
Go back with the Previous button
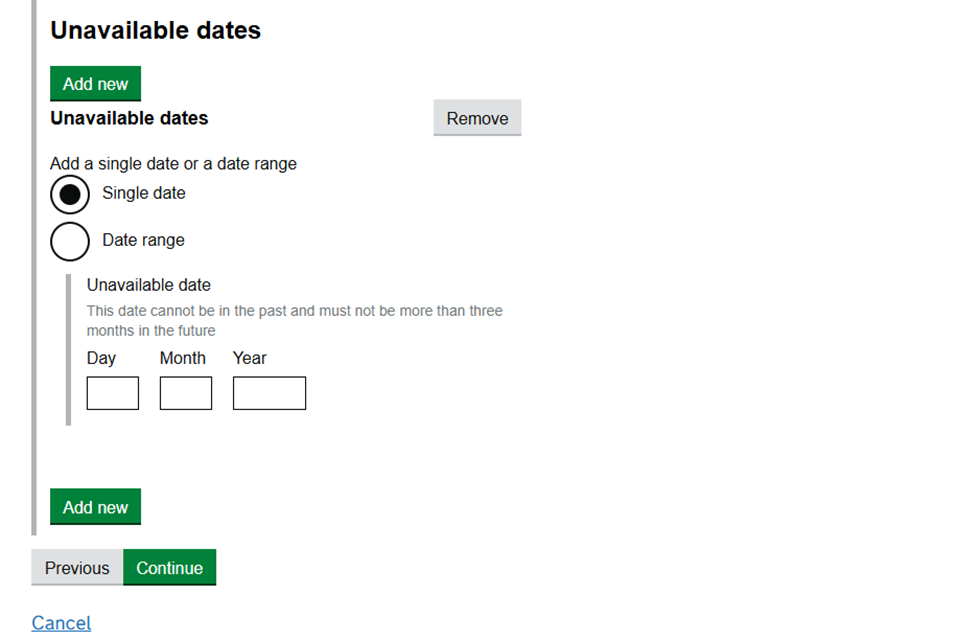[x=77, y=568]
